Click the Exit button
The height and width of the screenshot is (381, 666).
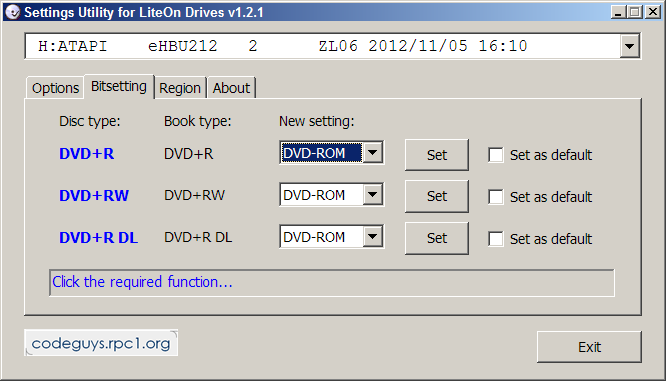tap(589, 347)
